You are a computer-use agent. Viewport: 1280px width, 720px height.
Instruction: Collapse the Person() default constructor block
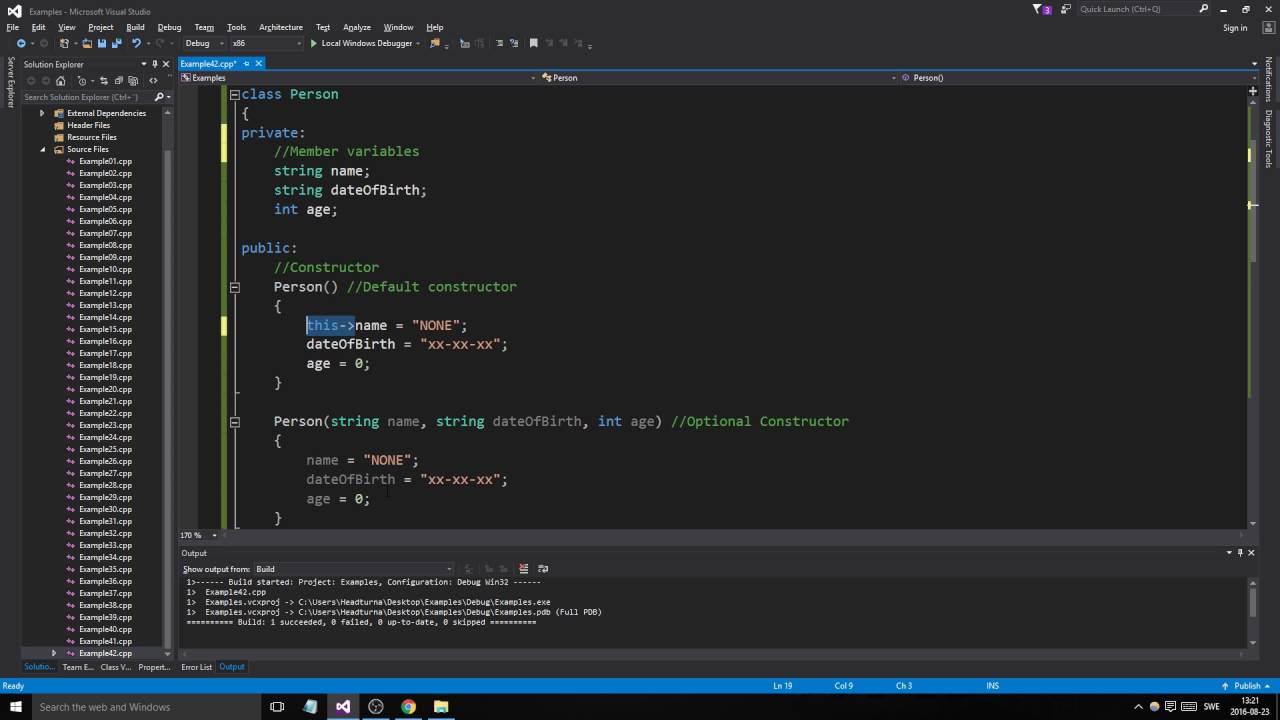234,287
